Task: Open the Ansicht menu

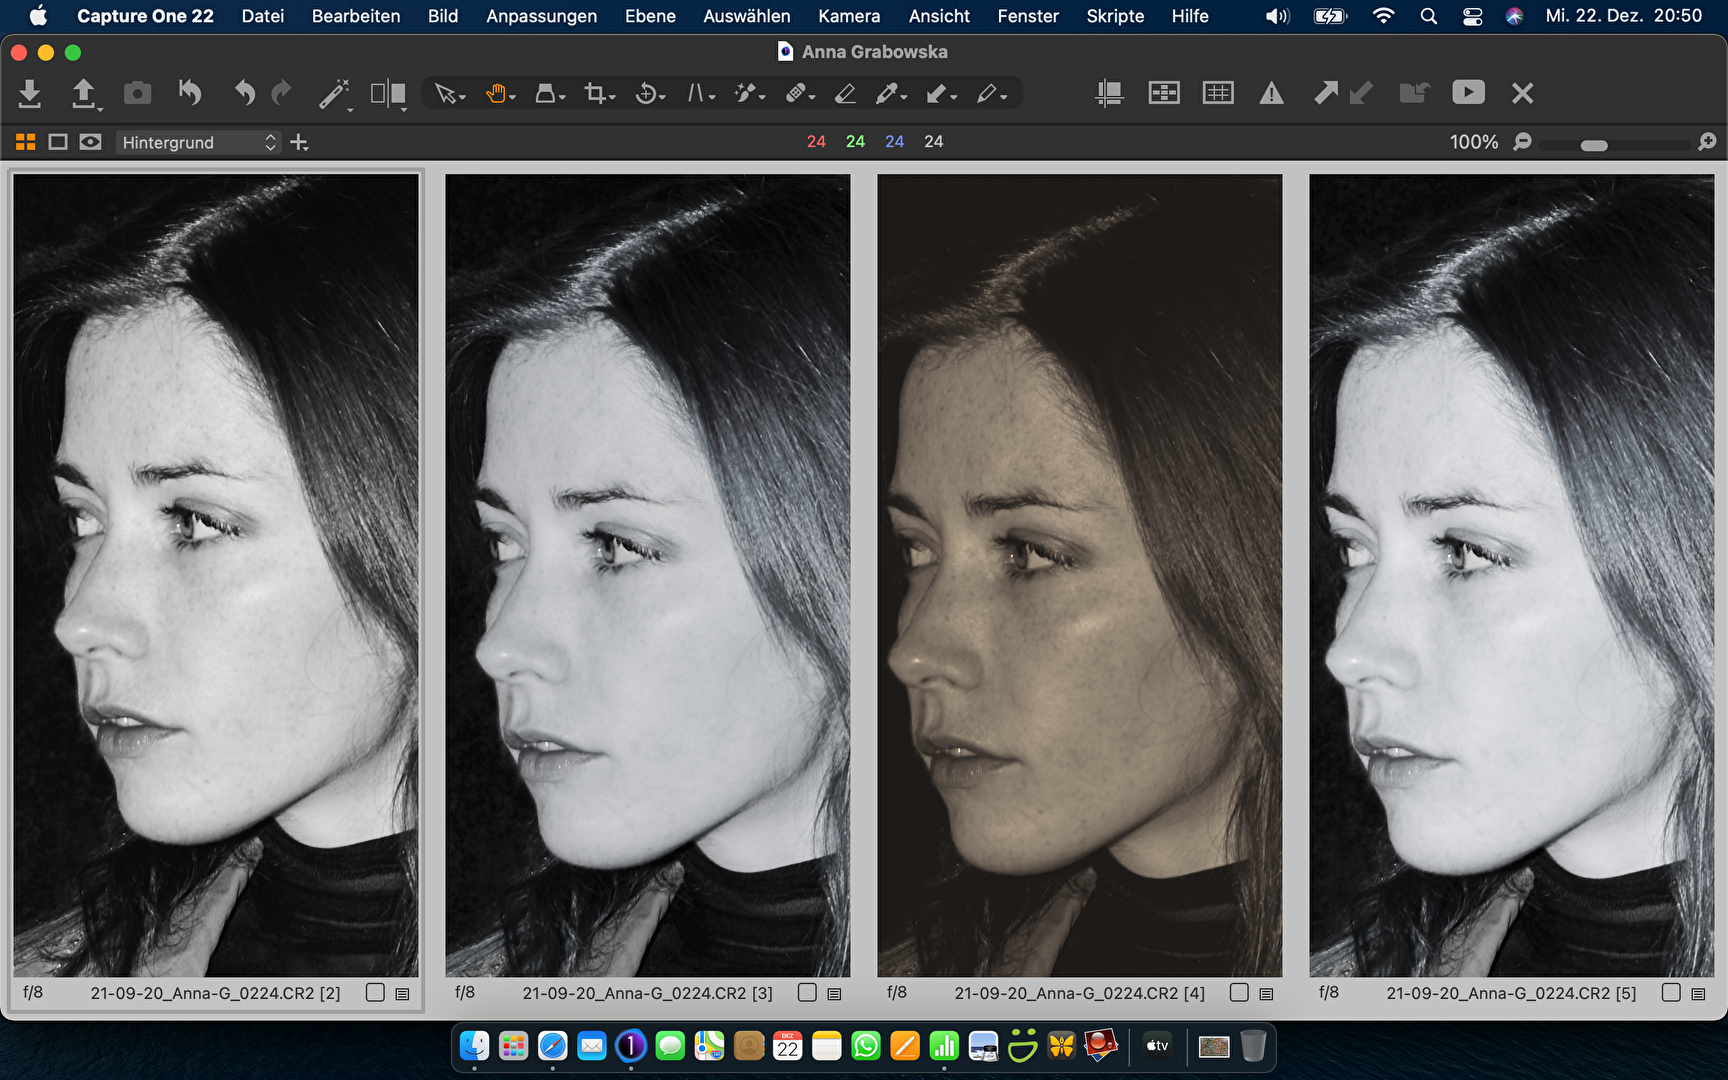Action: click(x=939, y=16)
